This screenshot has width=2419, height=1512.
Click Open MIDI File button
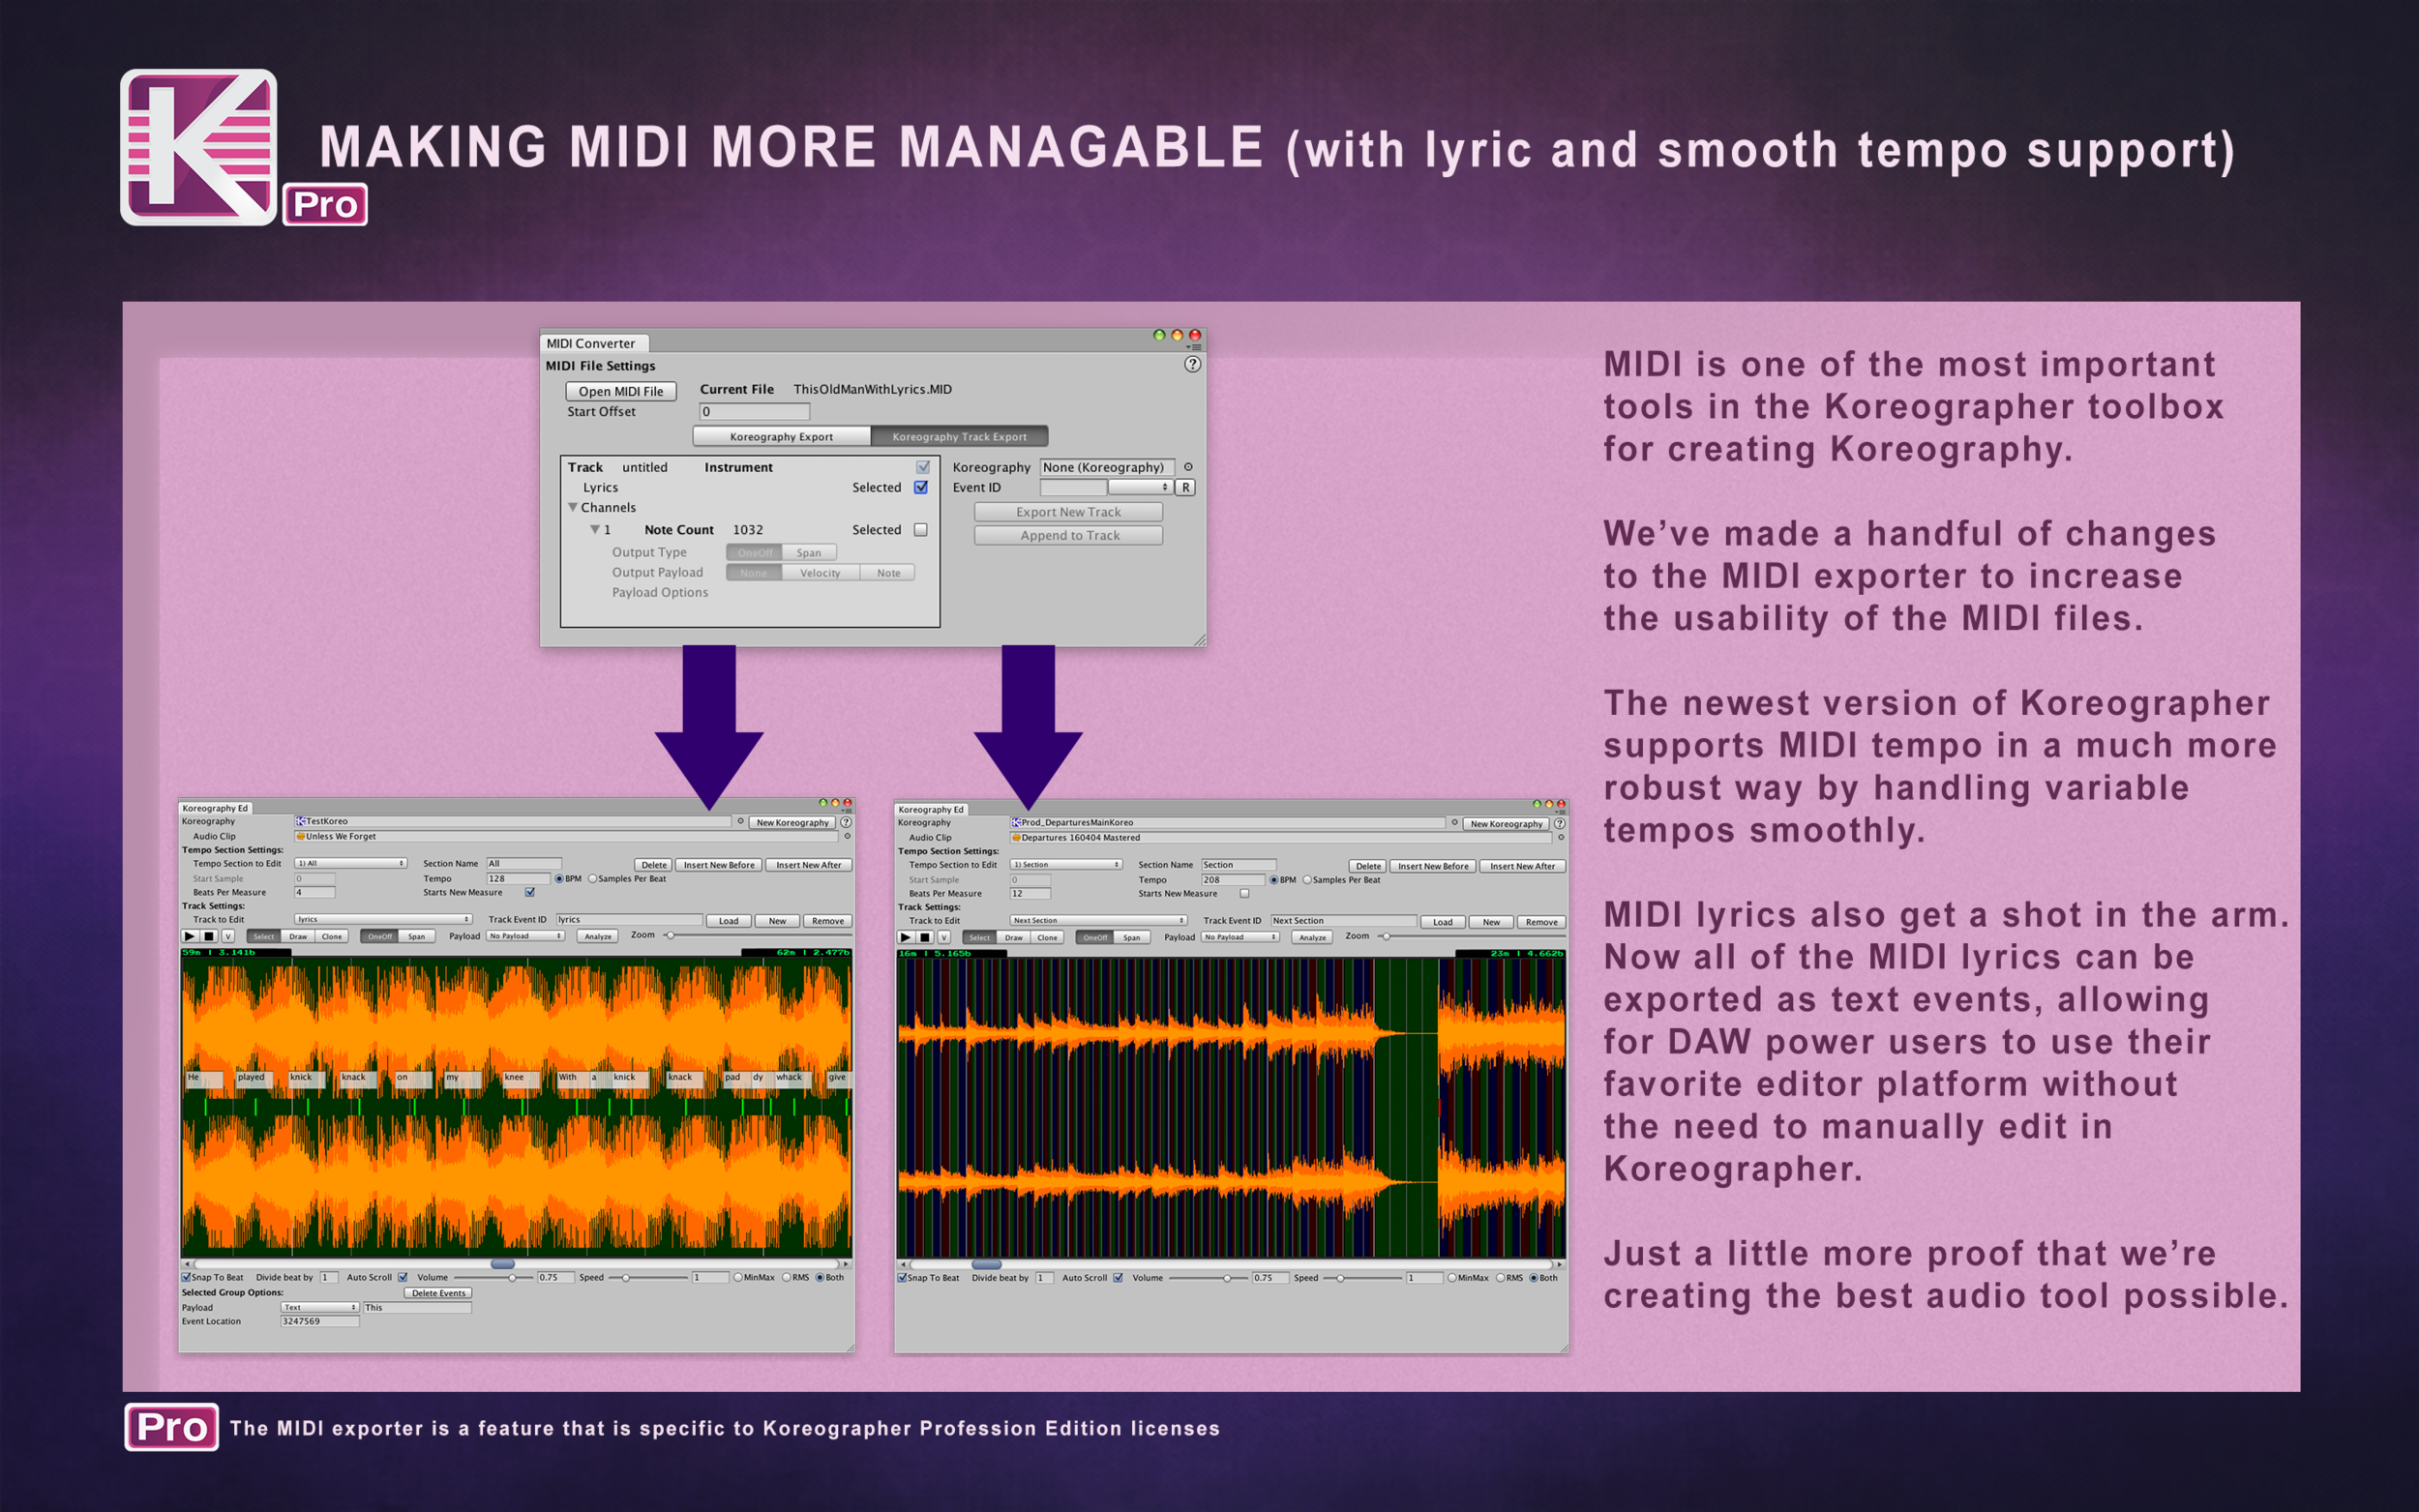[621, 391]
